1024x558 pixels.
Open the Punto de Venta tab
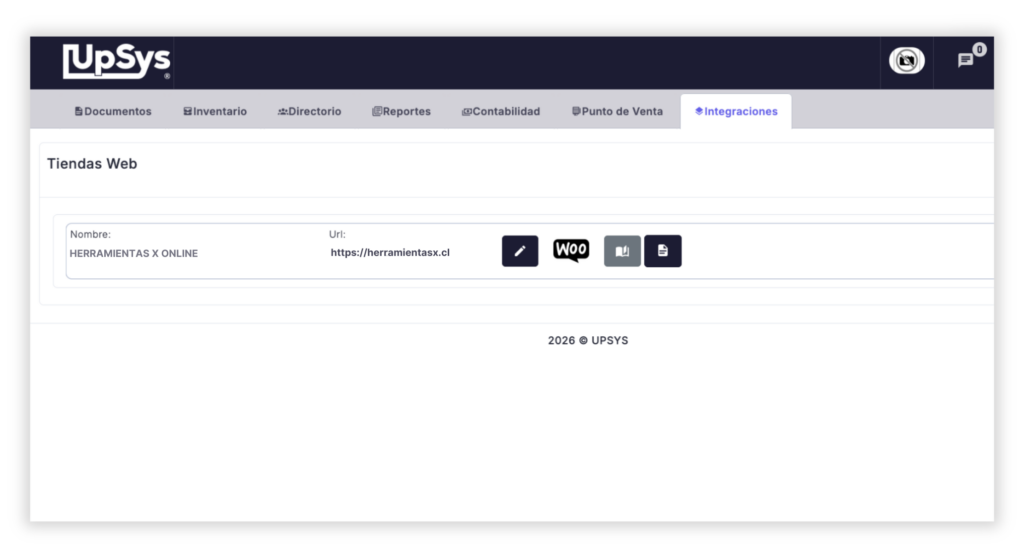pos(617,112)
